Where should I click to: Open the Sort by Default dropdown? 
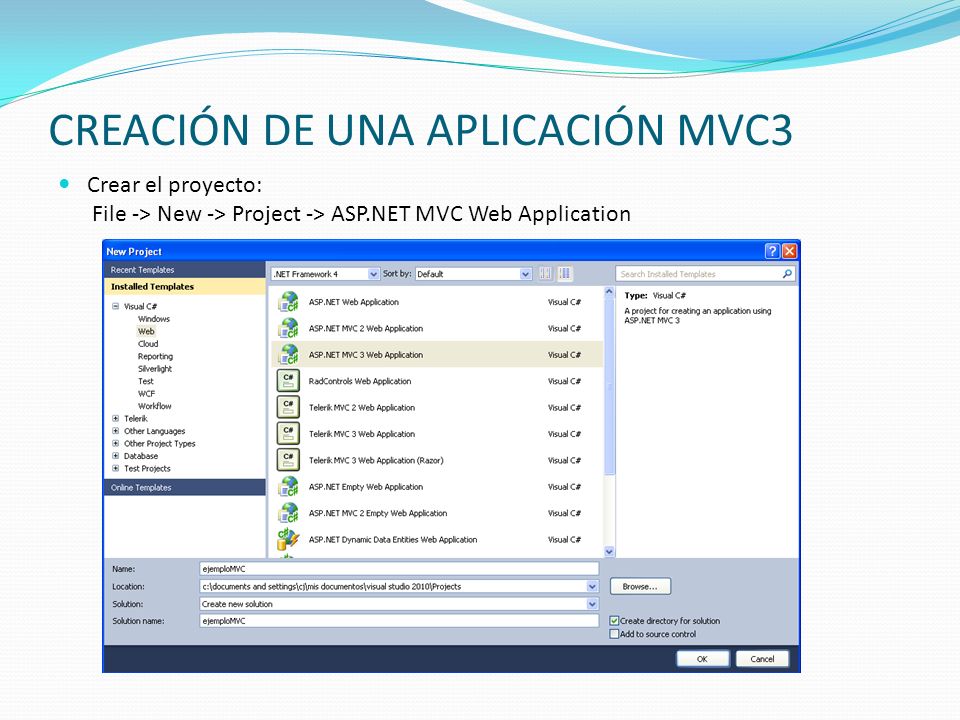(525, 274)
